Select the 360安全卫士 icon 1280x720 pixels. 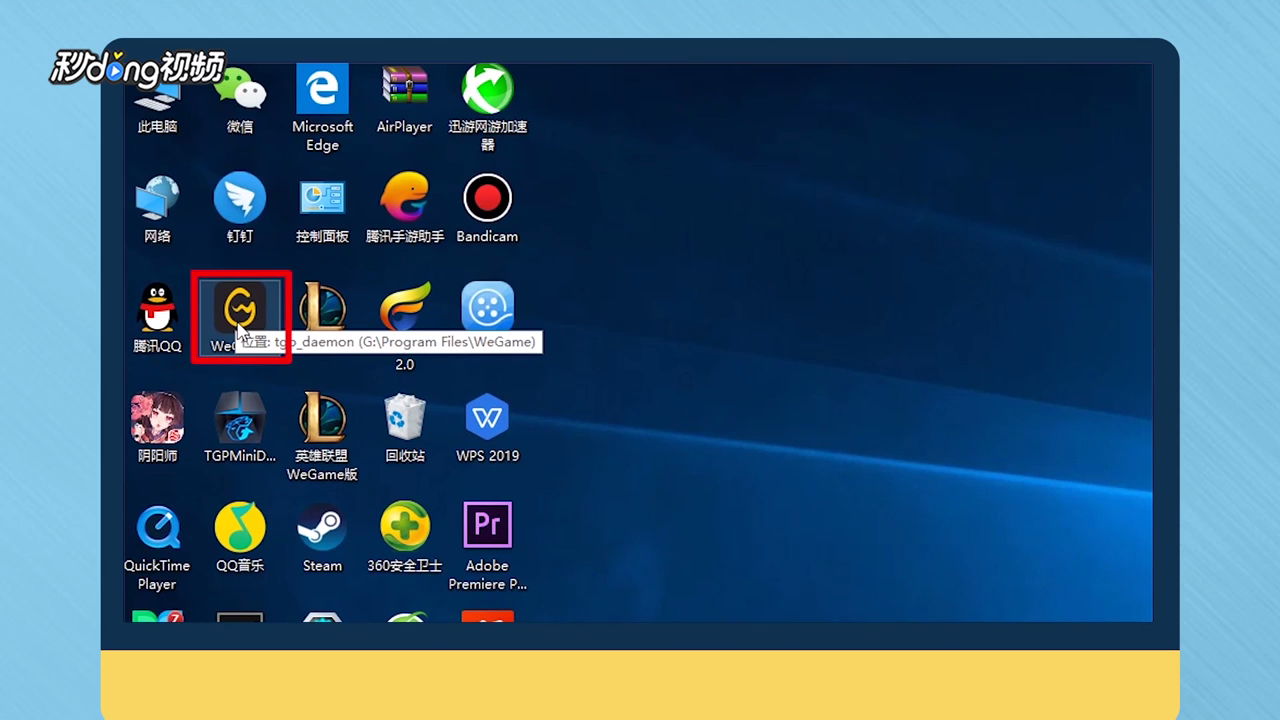click(x=404, y=527)
